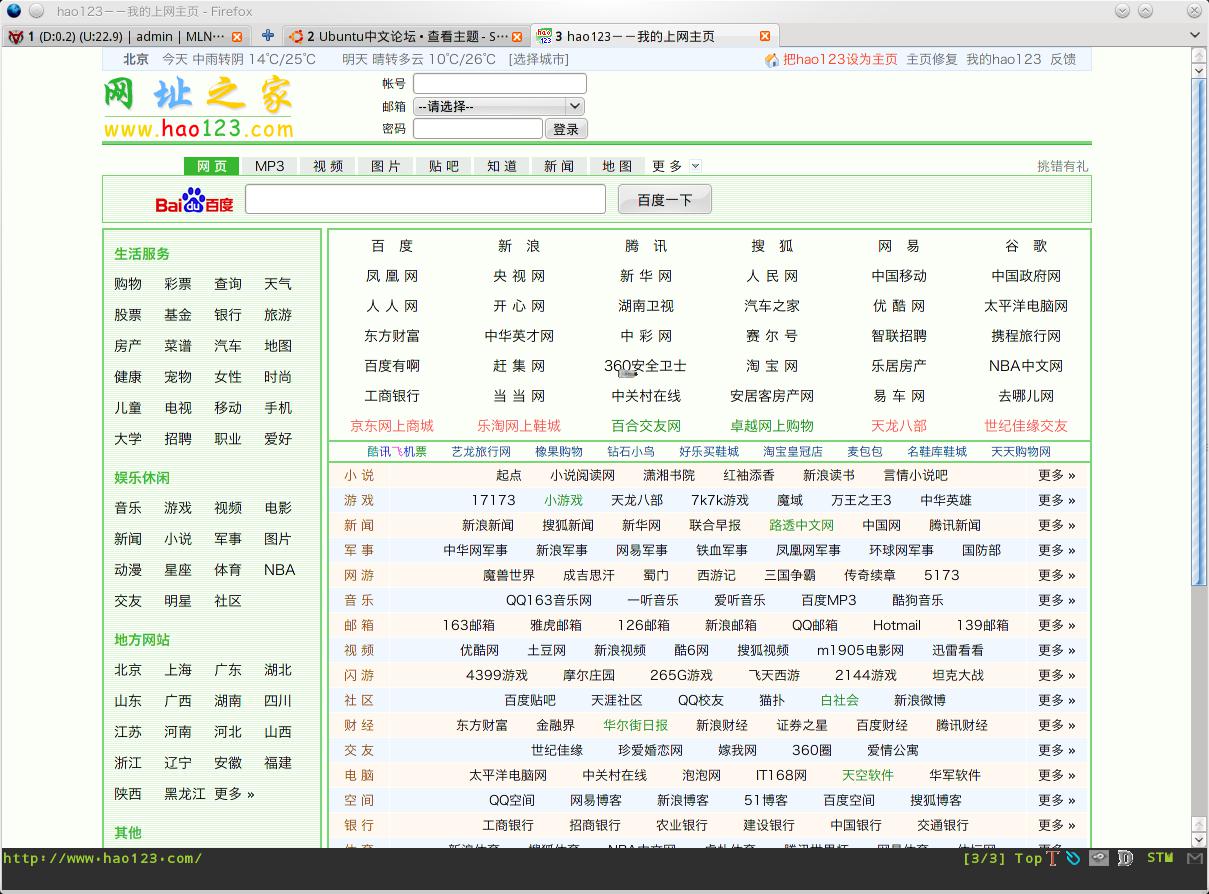1209x894 pixels.
Task: Click the [3/3] tab counter in status bar
Action: pyautogui.click(x=984, y=858)
